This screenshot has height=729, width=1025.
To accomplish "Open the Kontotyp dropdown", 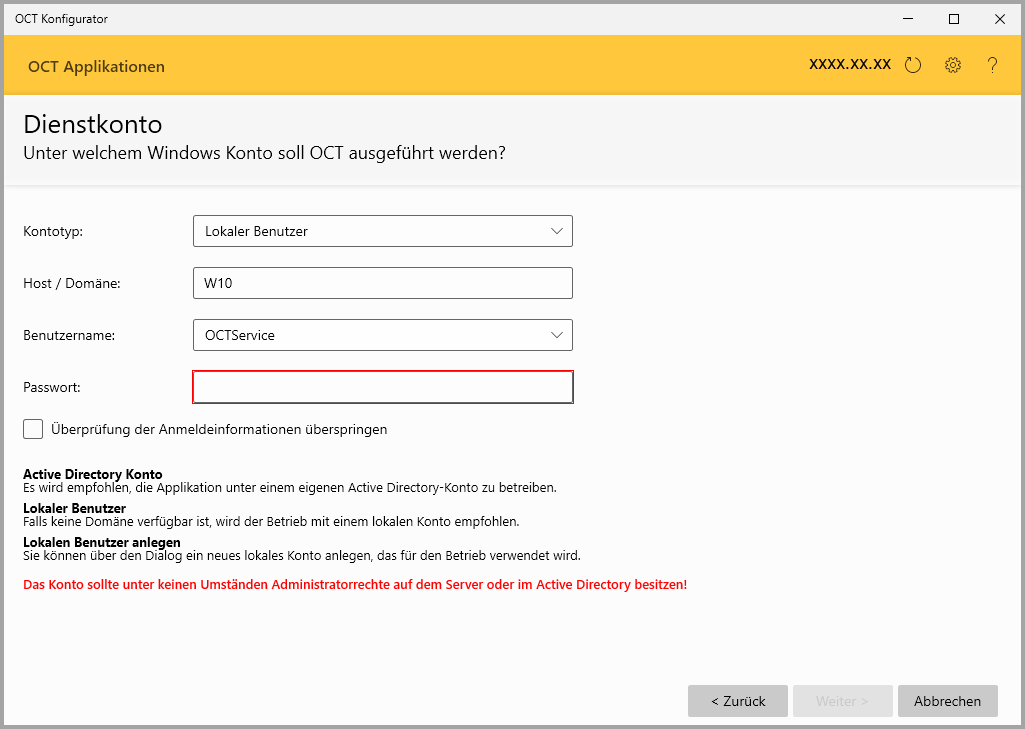I will pyautogui.click(x=382, y=231).
